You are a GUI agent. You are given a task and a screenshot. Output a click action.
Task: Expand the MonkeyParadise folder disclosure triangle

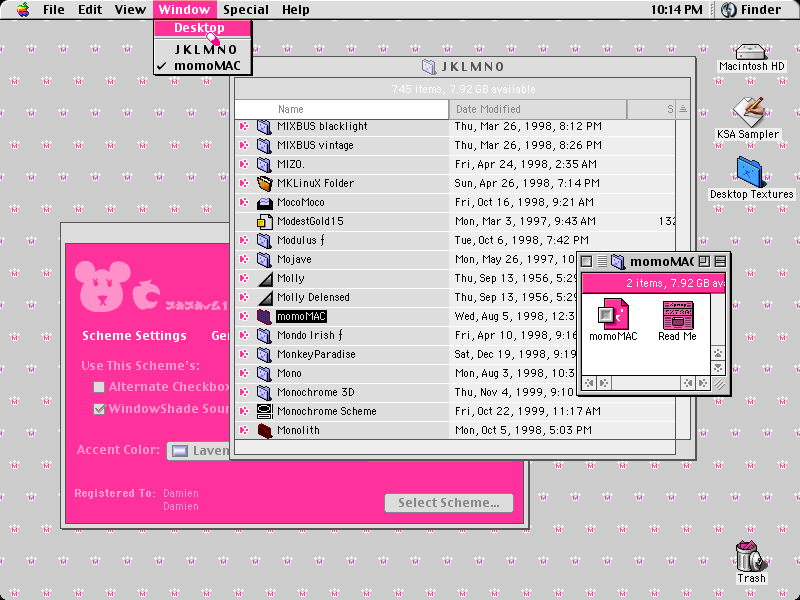[244, 354]
